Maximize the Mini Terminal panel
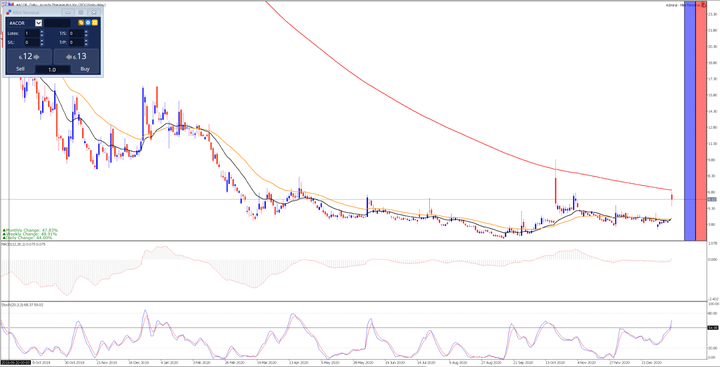The width and height of the screenshot is (720, 367). tap(81, 12)
